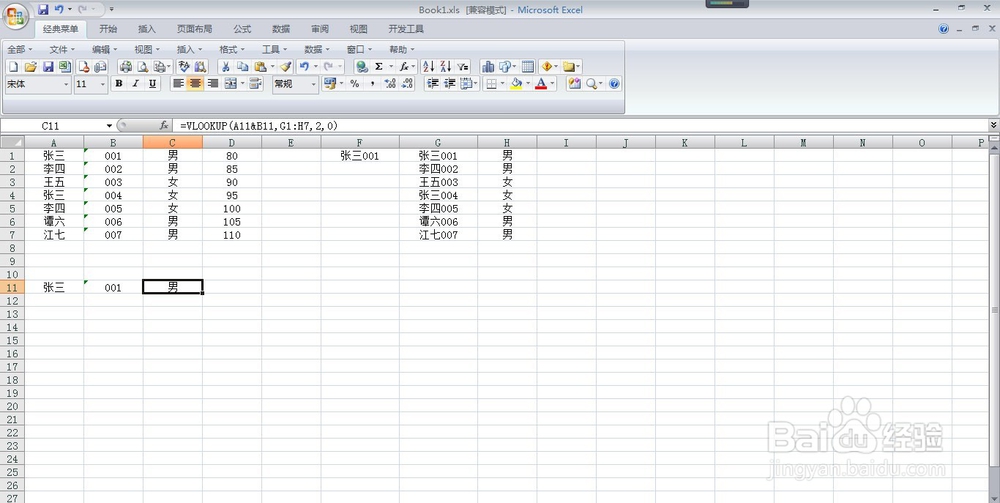Toggle Underline formatting
1000x503 pixels.
pos(152,84)
